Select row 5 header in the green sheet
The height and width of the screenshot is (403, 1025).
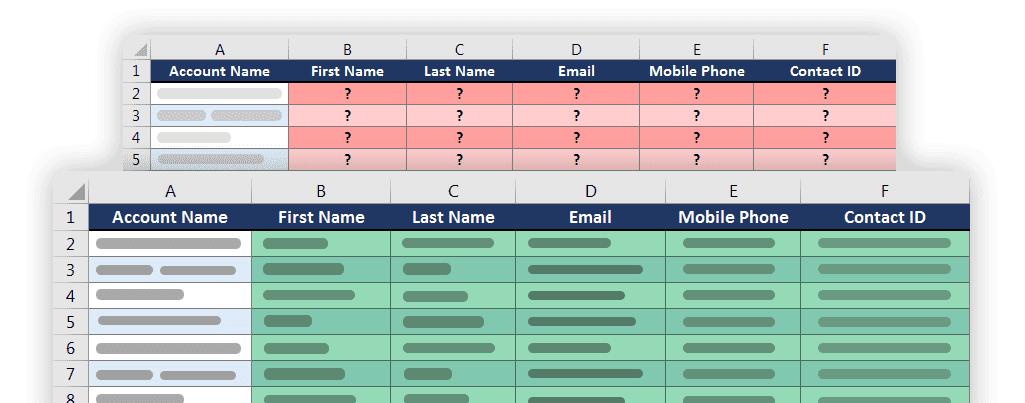tap(71, 322)
